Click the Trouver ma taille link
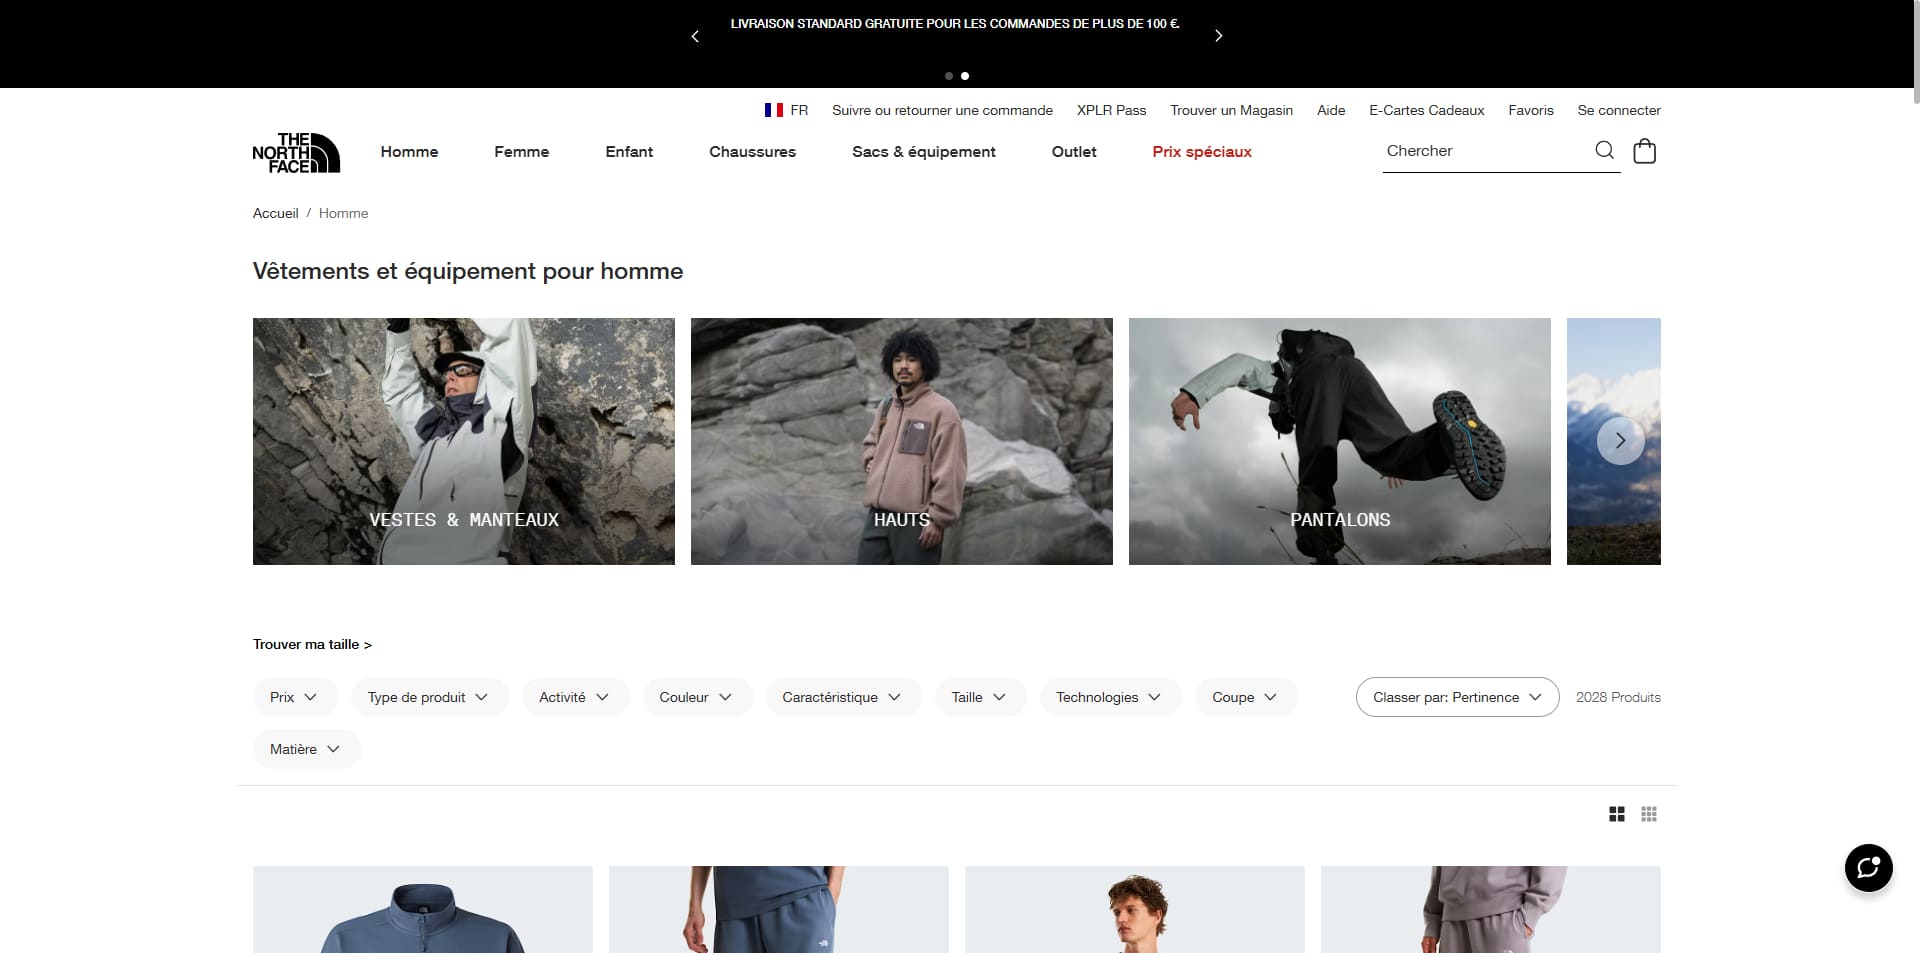The height and width of the screenshot is (953, 1920). [312, 645]
